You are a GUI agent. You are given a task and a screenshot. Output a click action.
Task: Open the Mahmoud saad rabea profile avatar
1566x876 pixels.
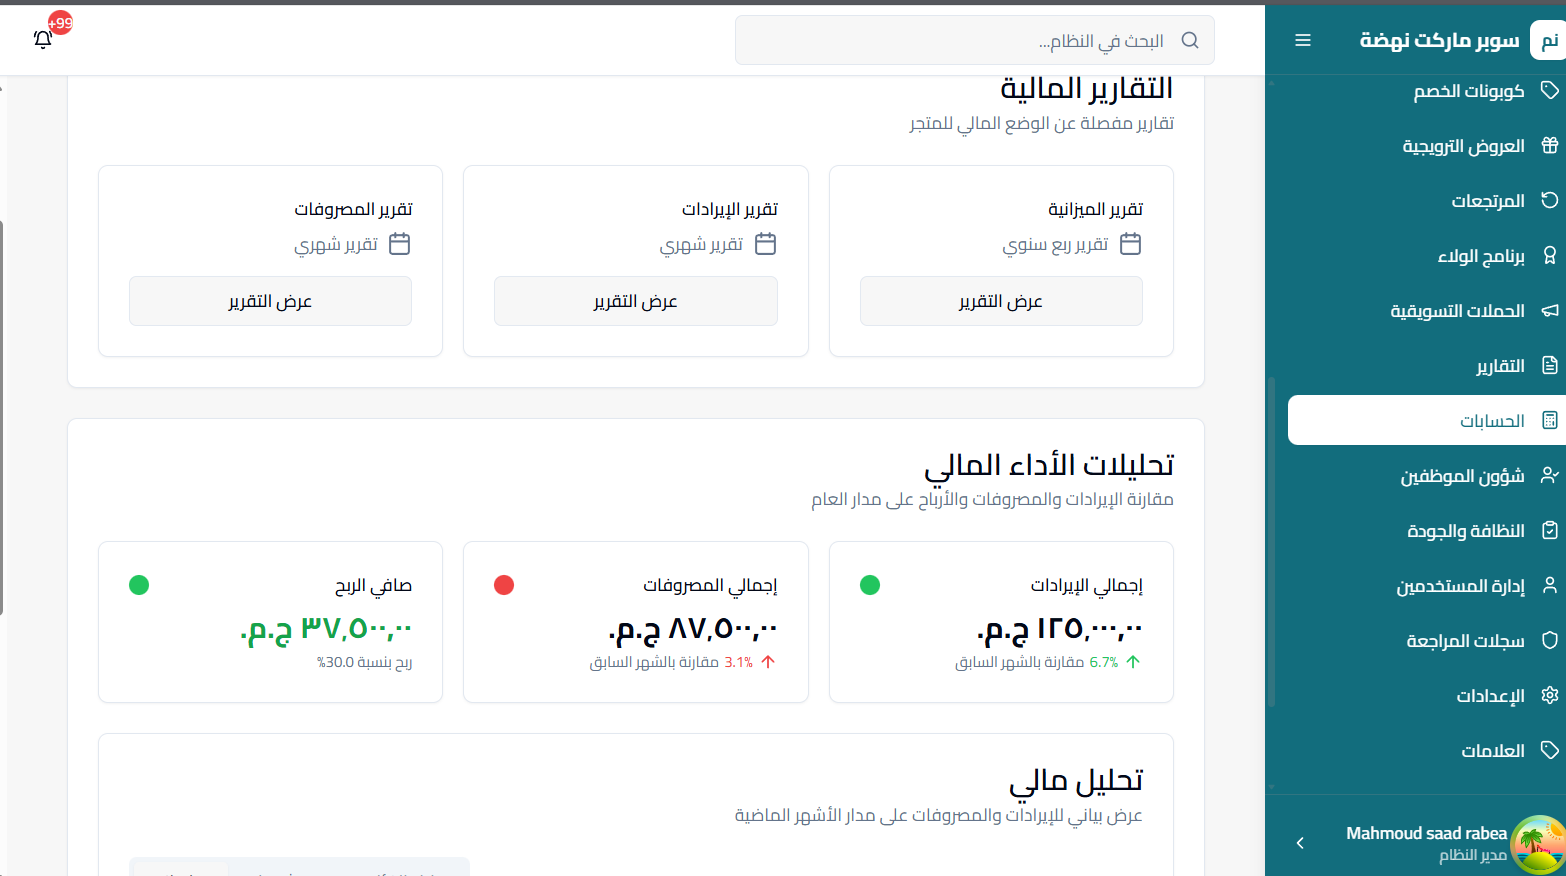pos(1537,844)
